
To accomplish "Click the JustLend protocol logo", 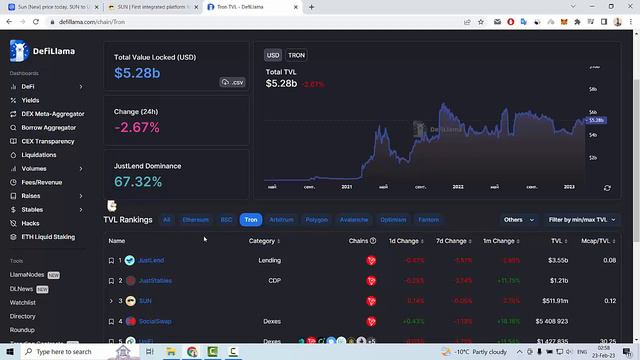I will point(130,260).
